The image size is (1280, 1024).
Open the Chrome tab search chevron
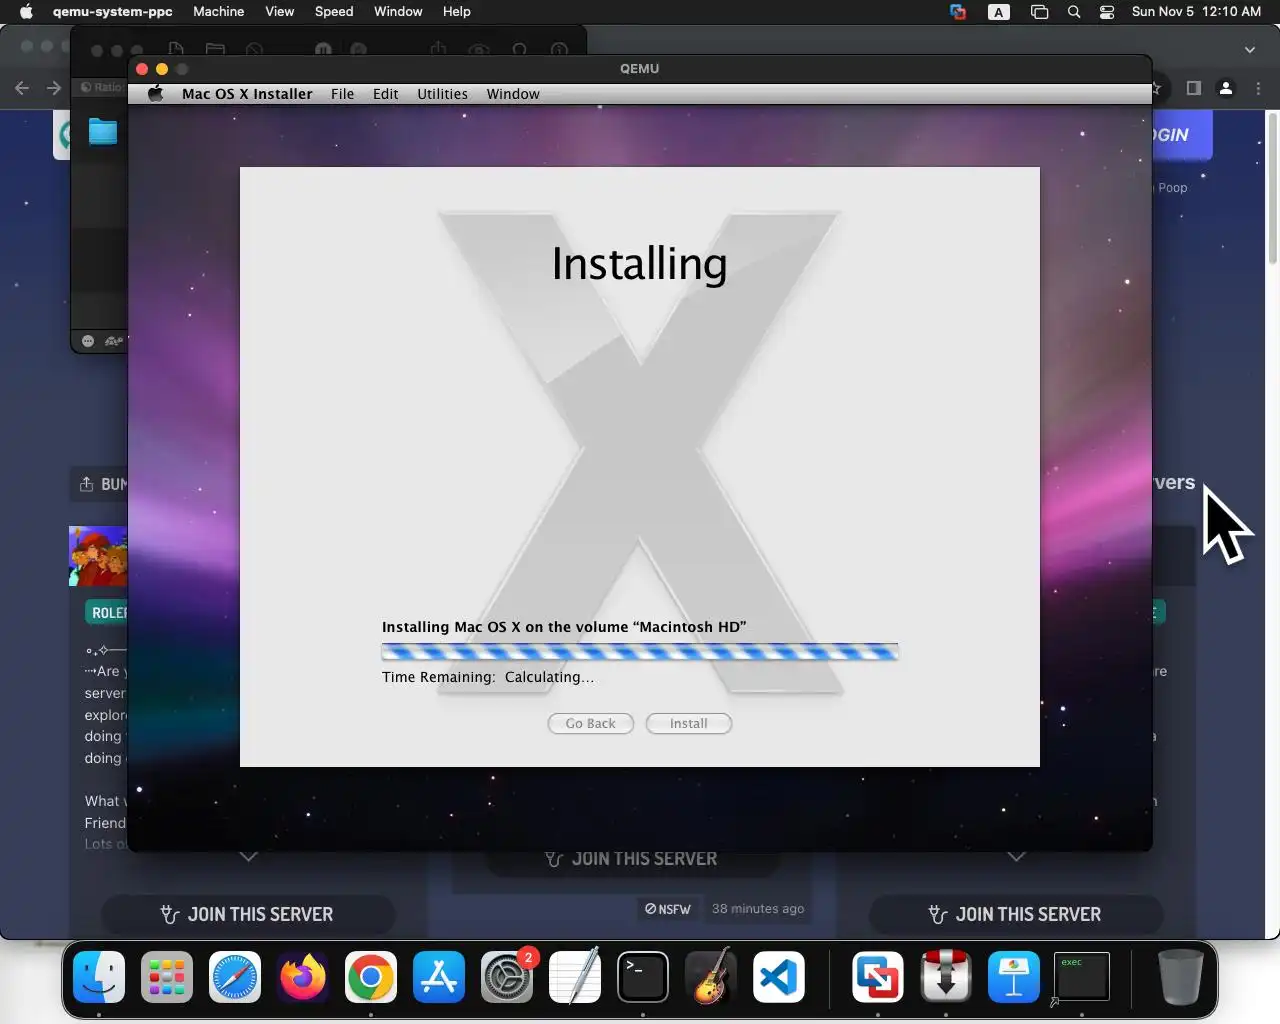pos(1250,49)
